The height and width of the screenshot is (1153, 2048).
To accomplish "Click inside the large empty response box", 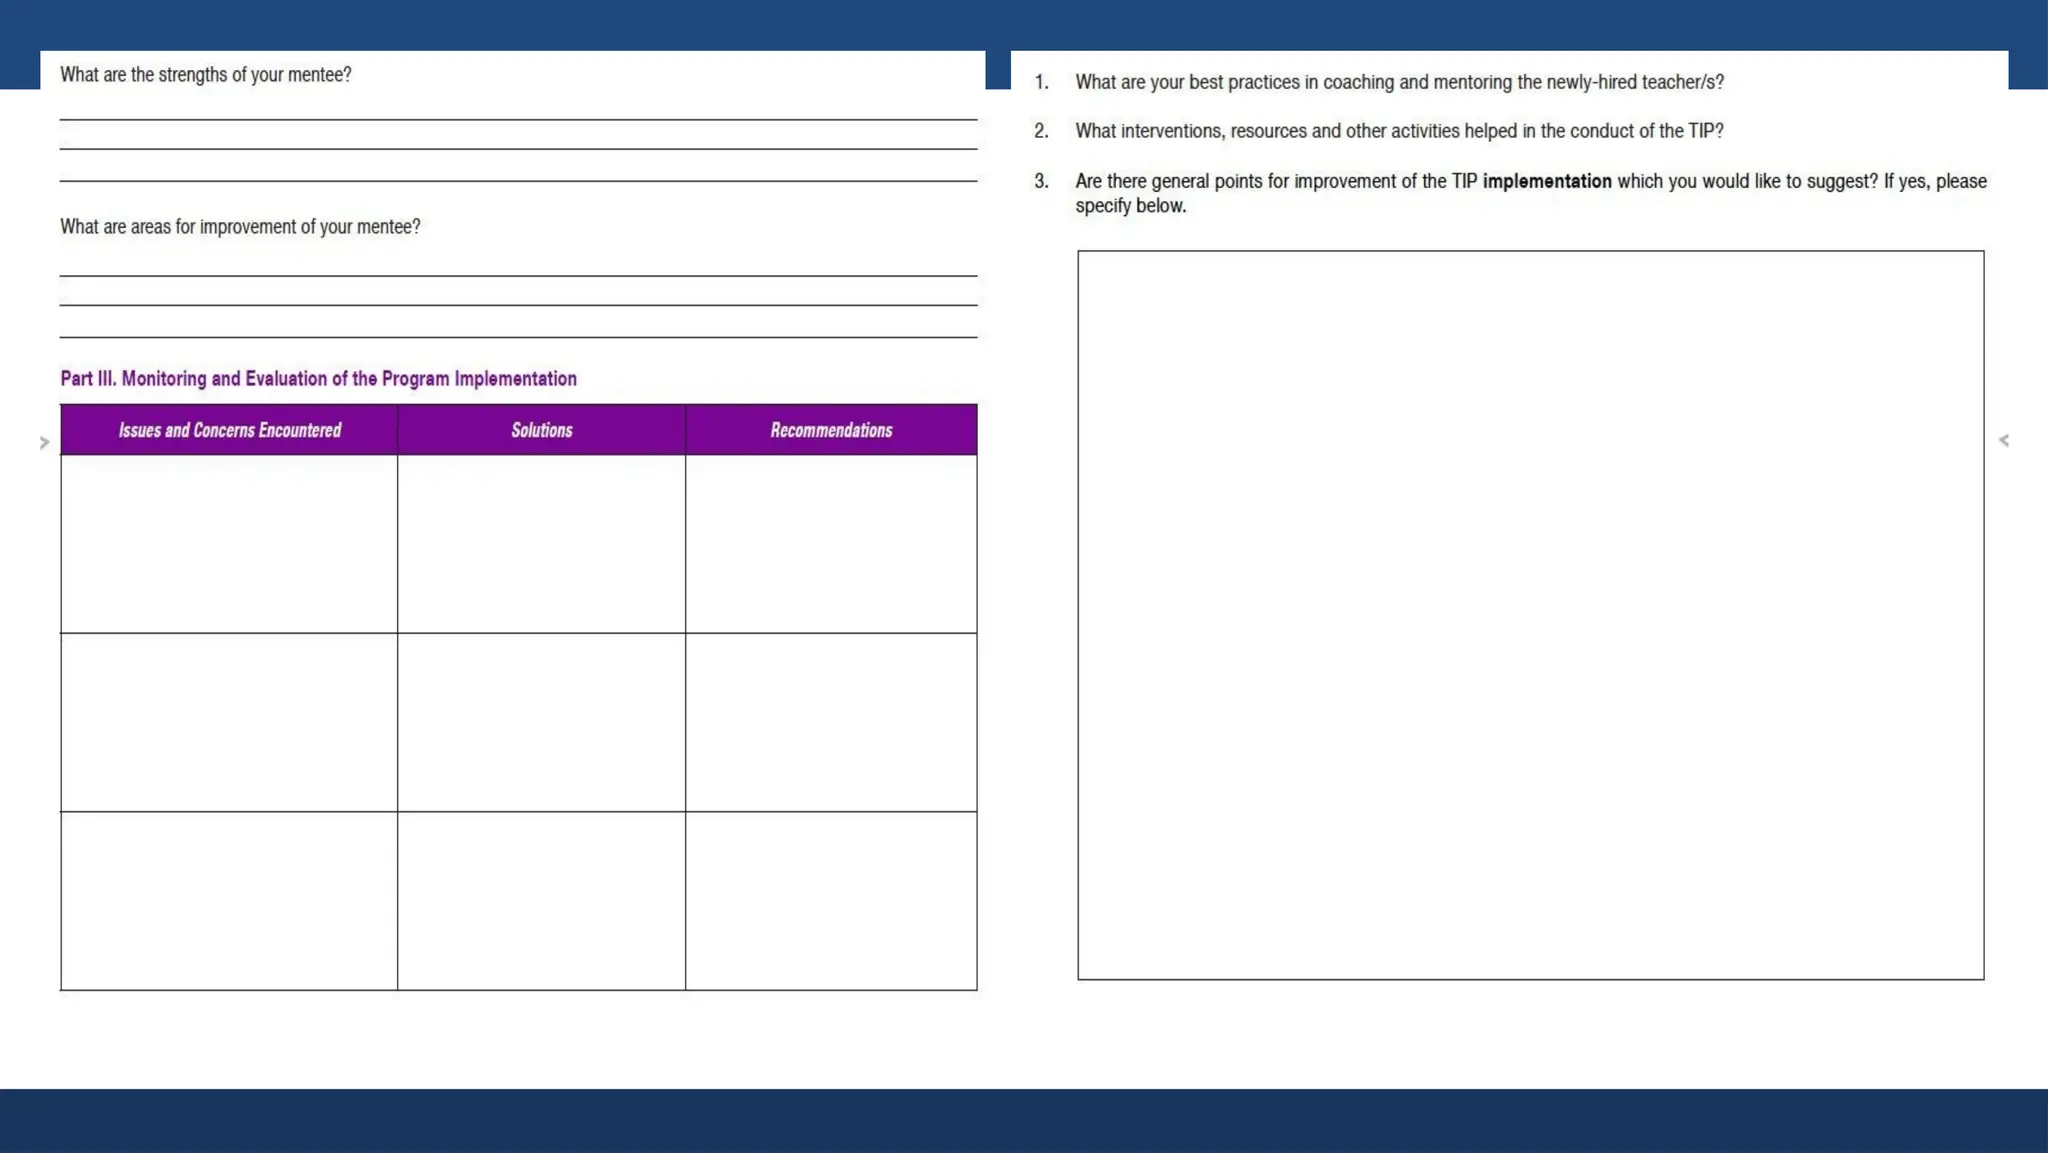I will [1530, 614].
